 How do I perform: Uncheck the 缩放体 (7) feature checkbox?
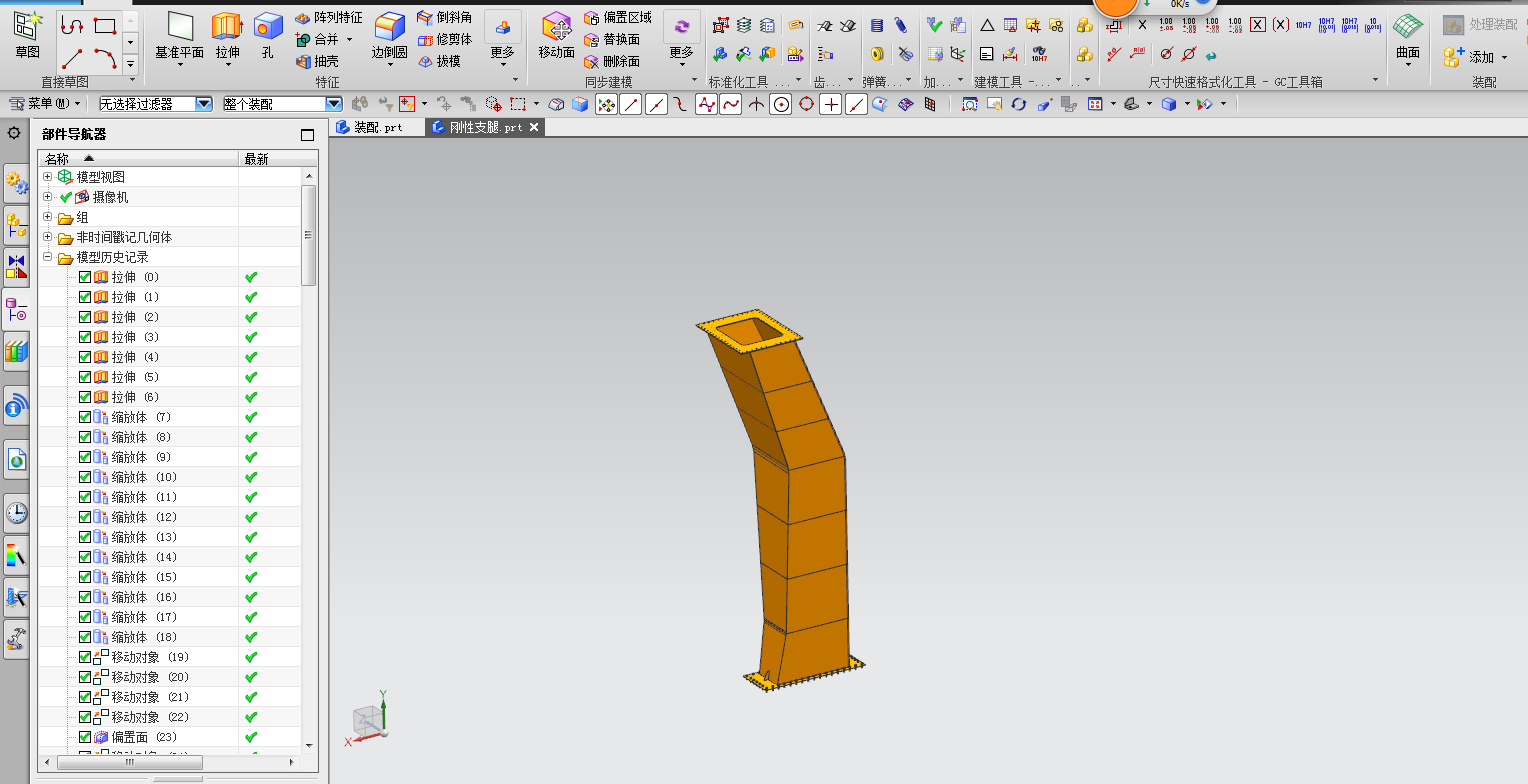tap(85, 417)
